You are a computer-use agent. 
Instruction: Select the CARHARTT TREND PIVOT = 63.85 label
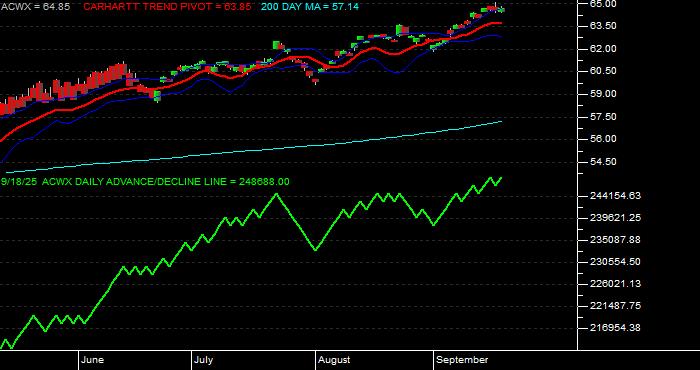167,7
